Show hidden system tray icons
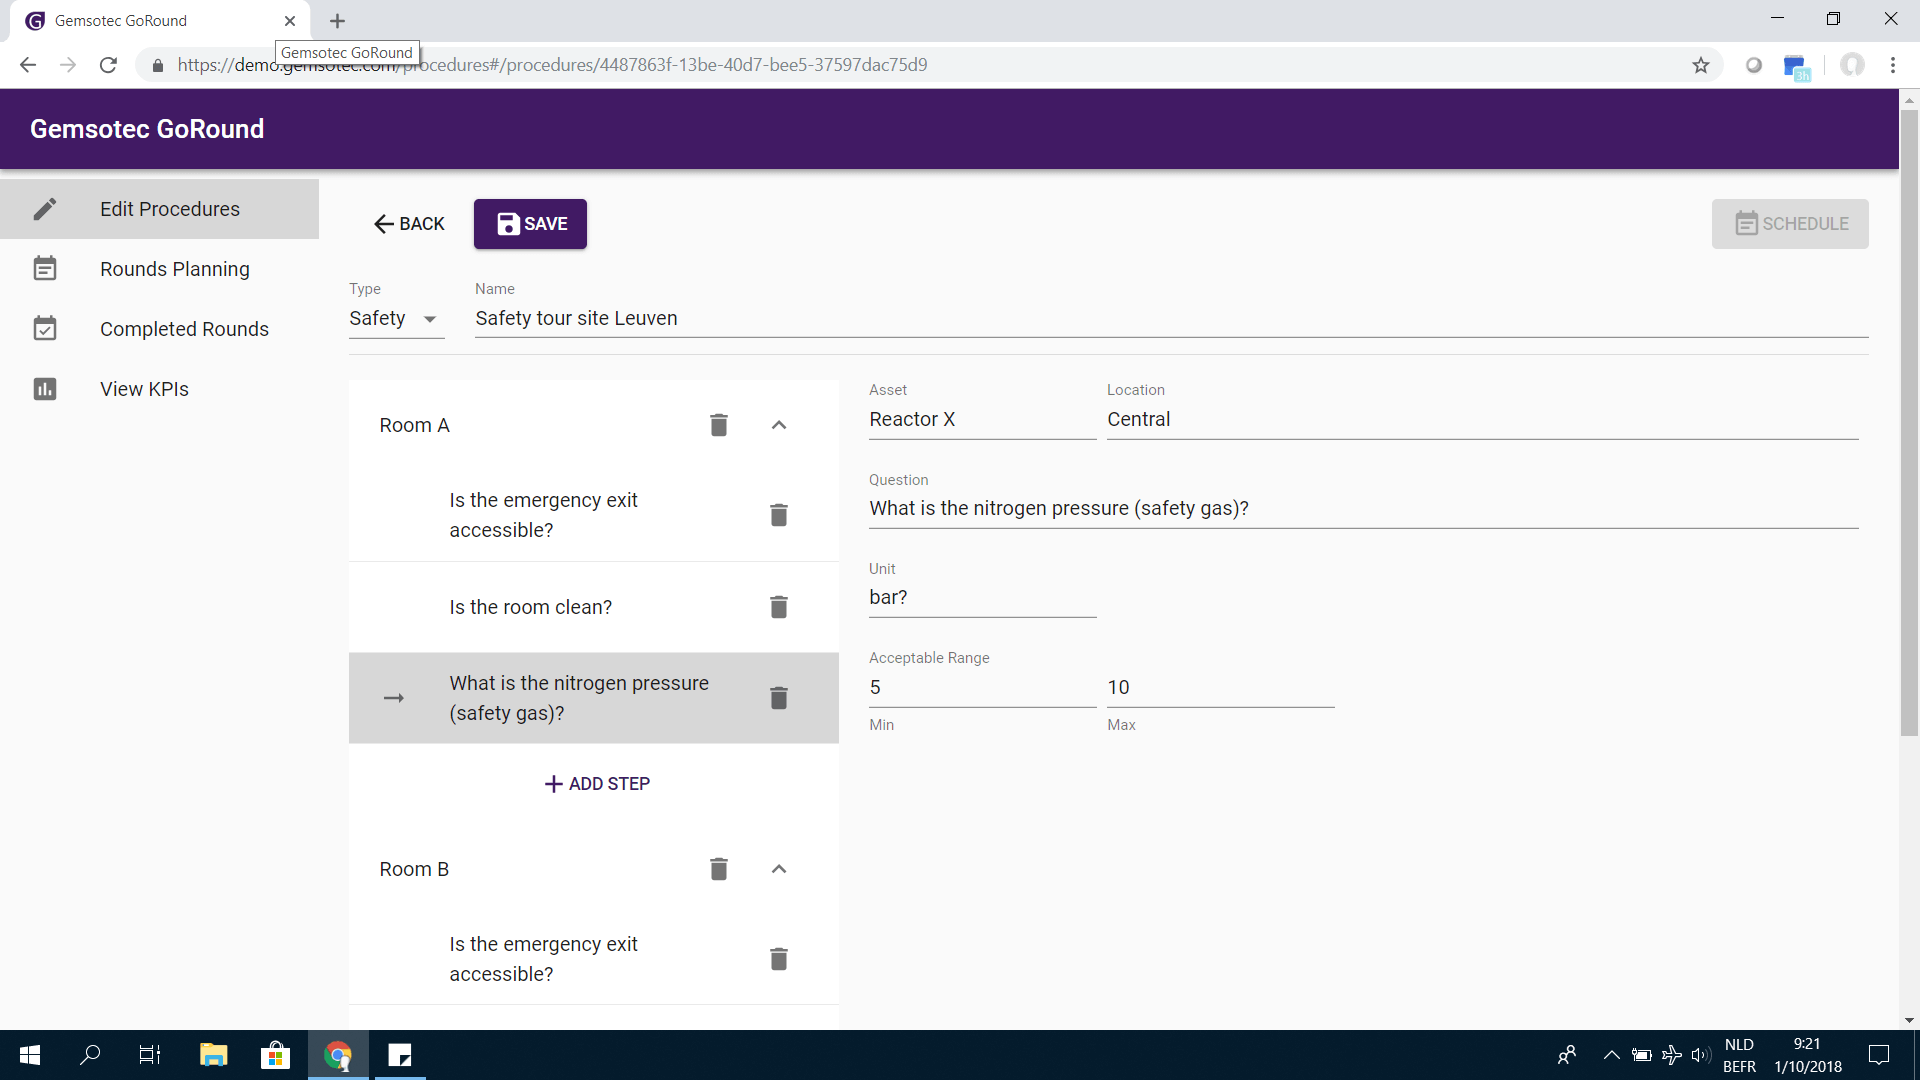The height and width of the screenshot is (1080, 1920). pyautogui.click(x=1611, y=1055)
